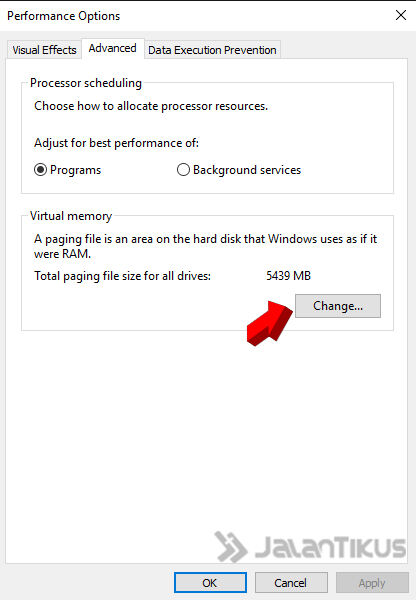Close the Performance Options window
Image resolution: width=416 pixels, height=600 pixels.
[401, 15]
